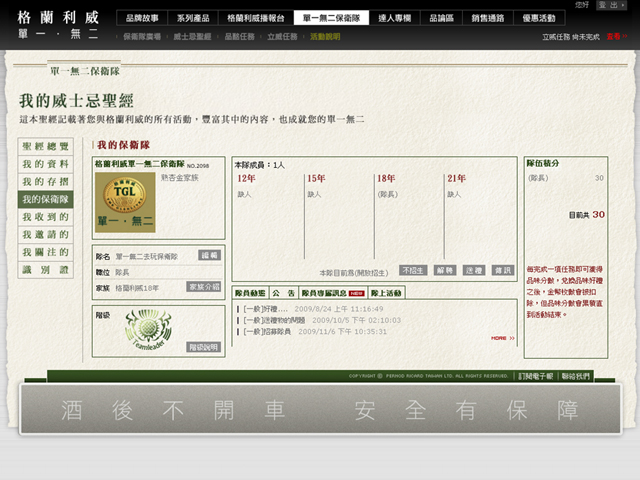
Task: Switch to the 隊上活動 tab
Action: tap(386, 293)
